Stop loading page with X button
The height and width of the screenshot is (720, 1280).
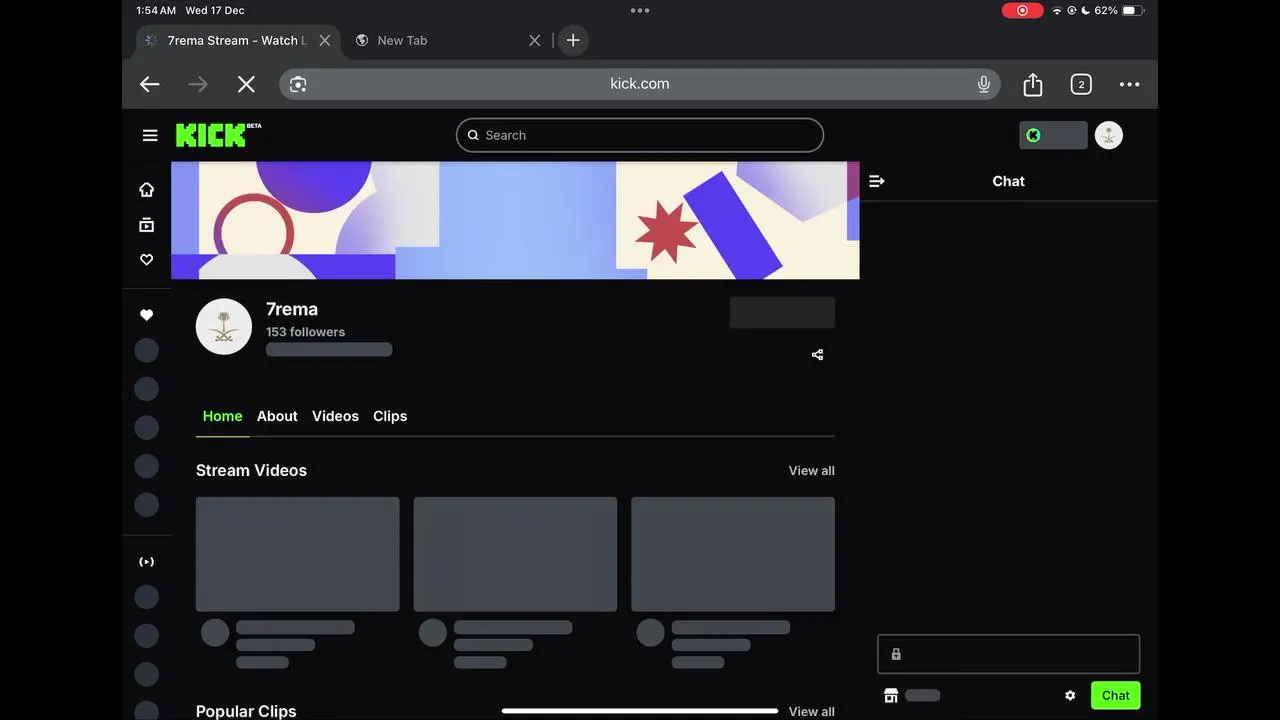[x=246, y=84]
